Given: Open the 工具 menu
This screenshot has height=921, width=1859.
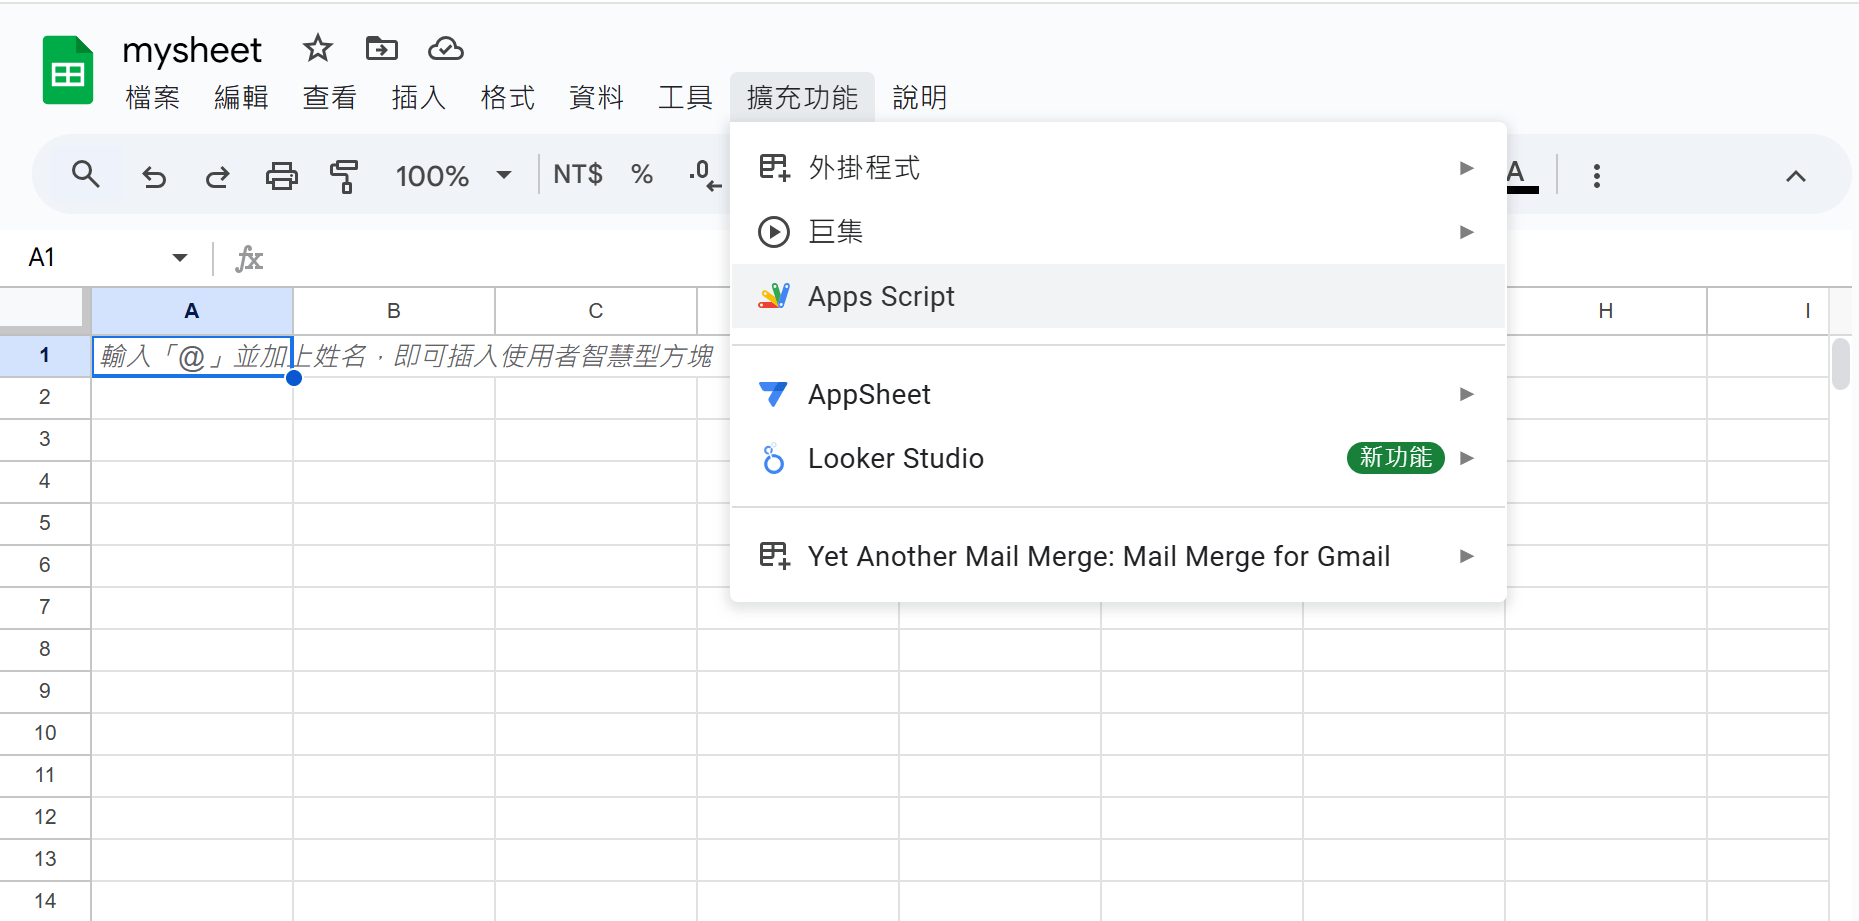Looking at the screenshot, I should pyautogui.click(x=685, y=98).
